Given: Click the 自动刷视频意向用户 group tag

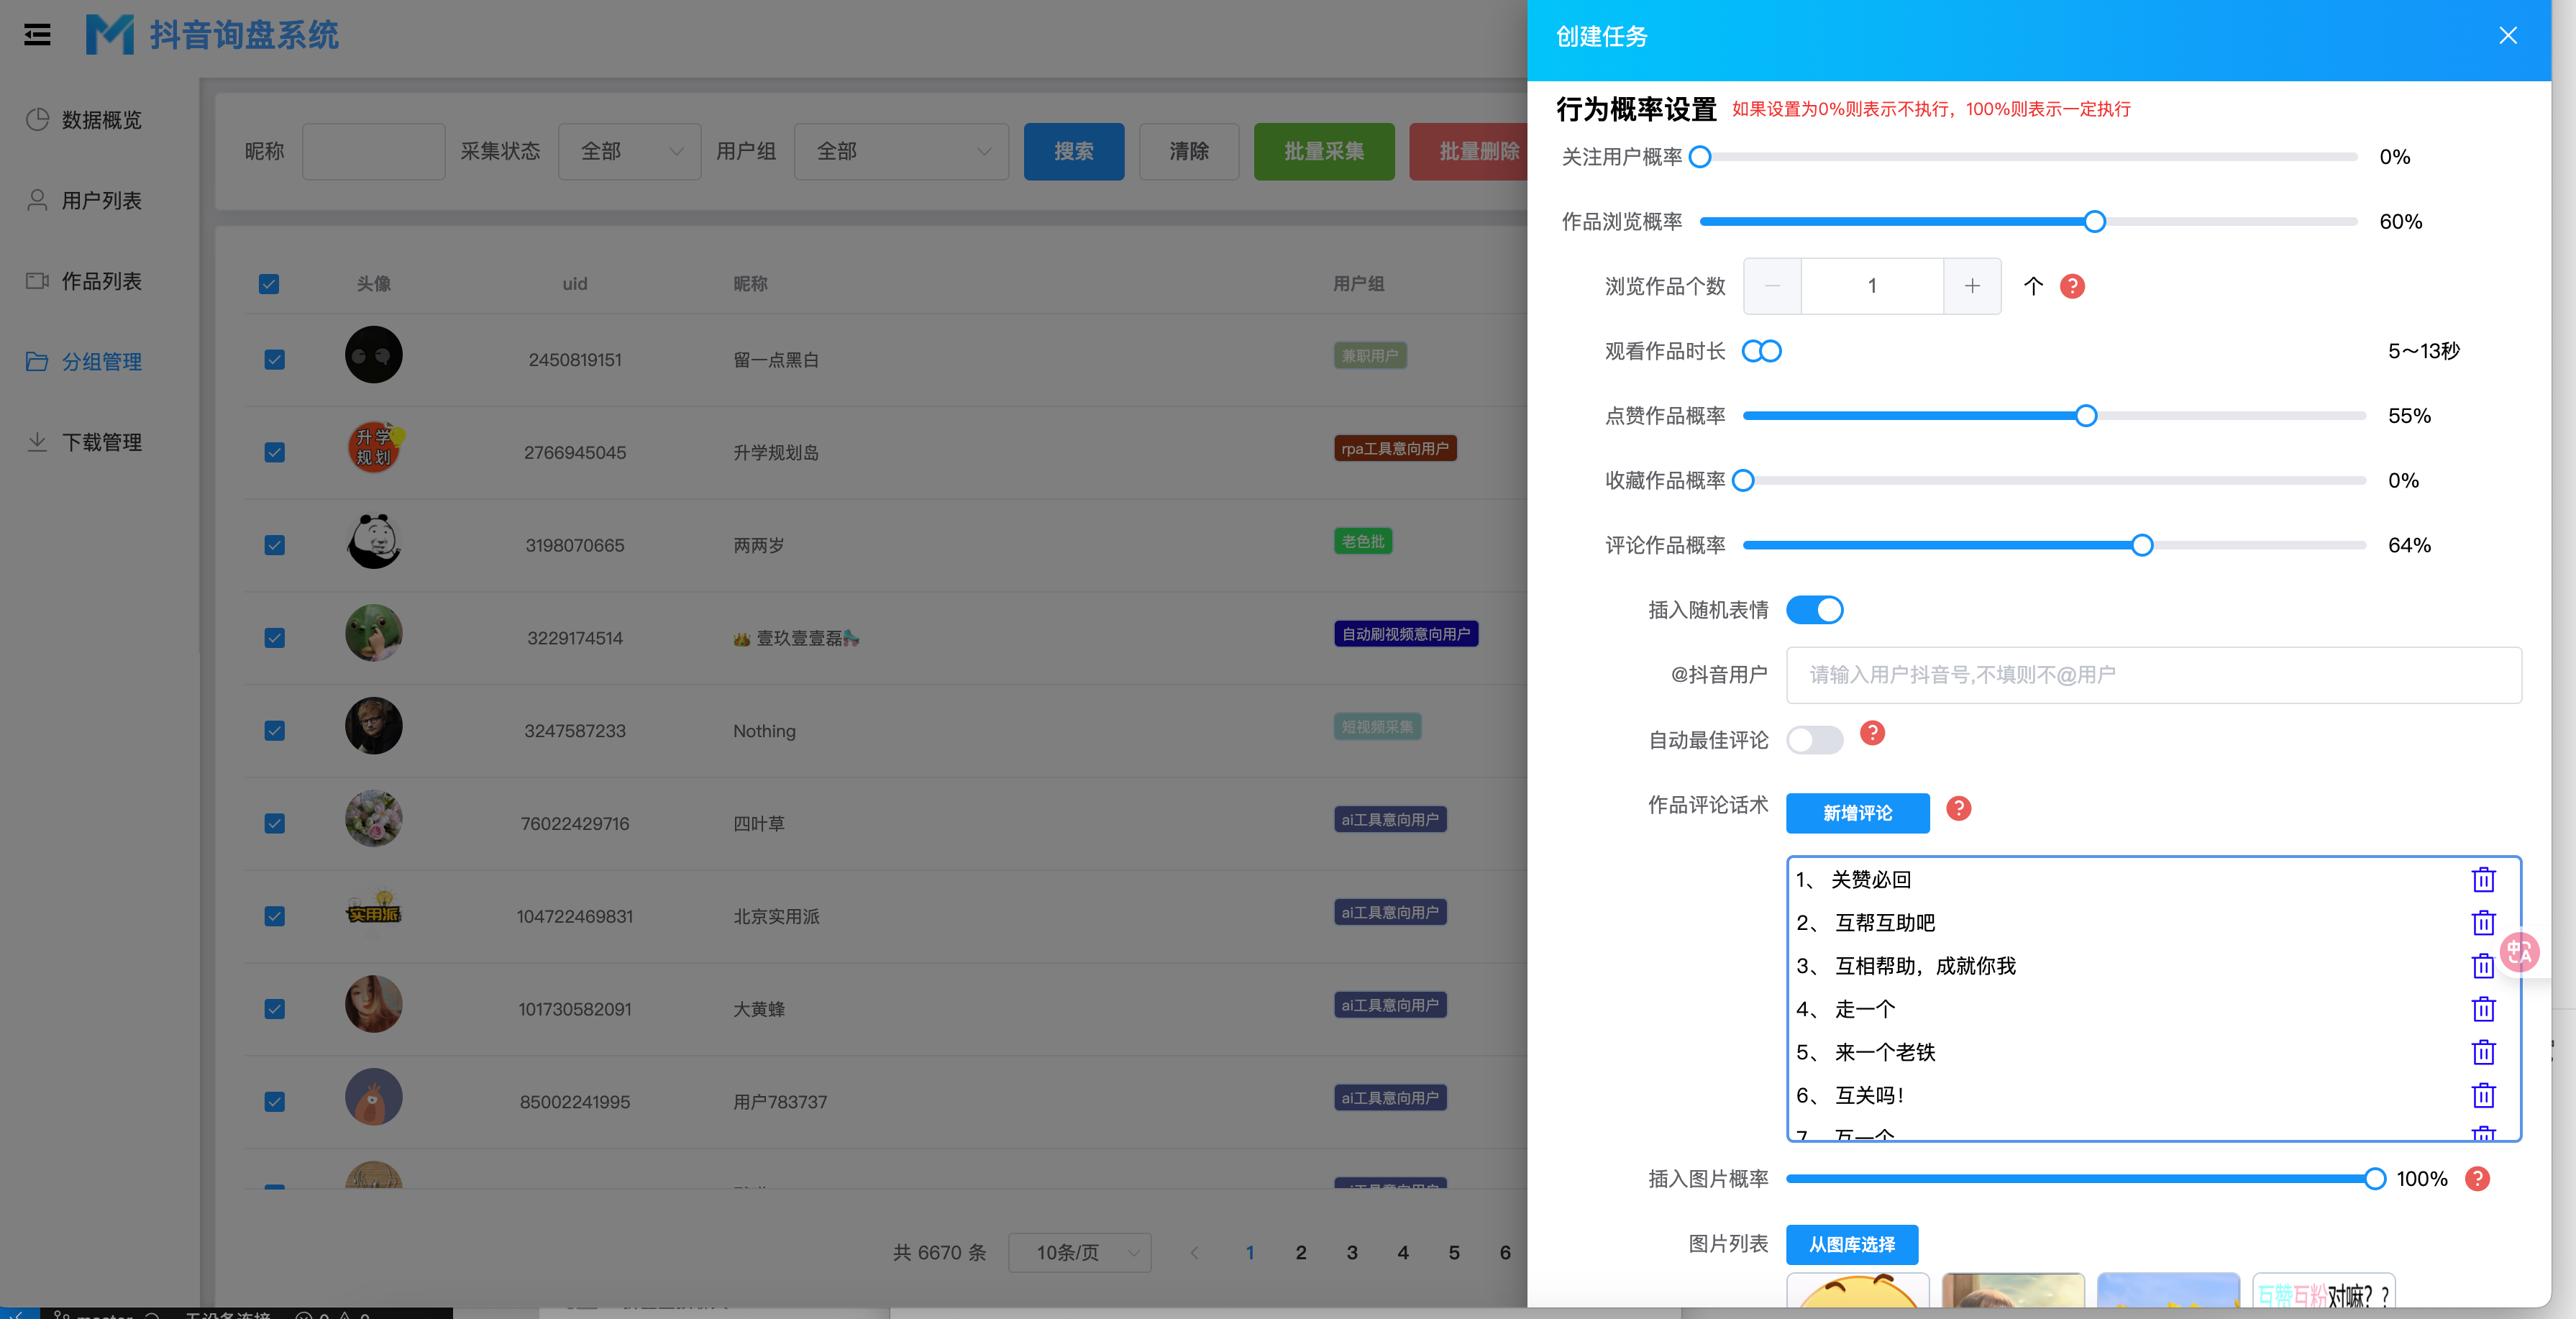Looking at the screenshot, I should point(1405,634).
